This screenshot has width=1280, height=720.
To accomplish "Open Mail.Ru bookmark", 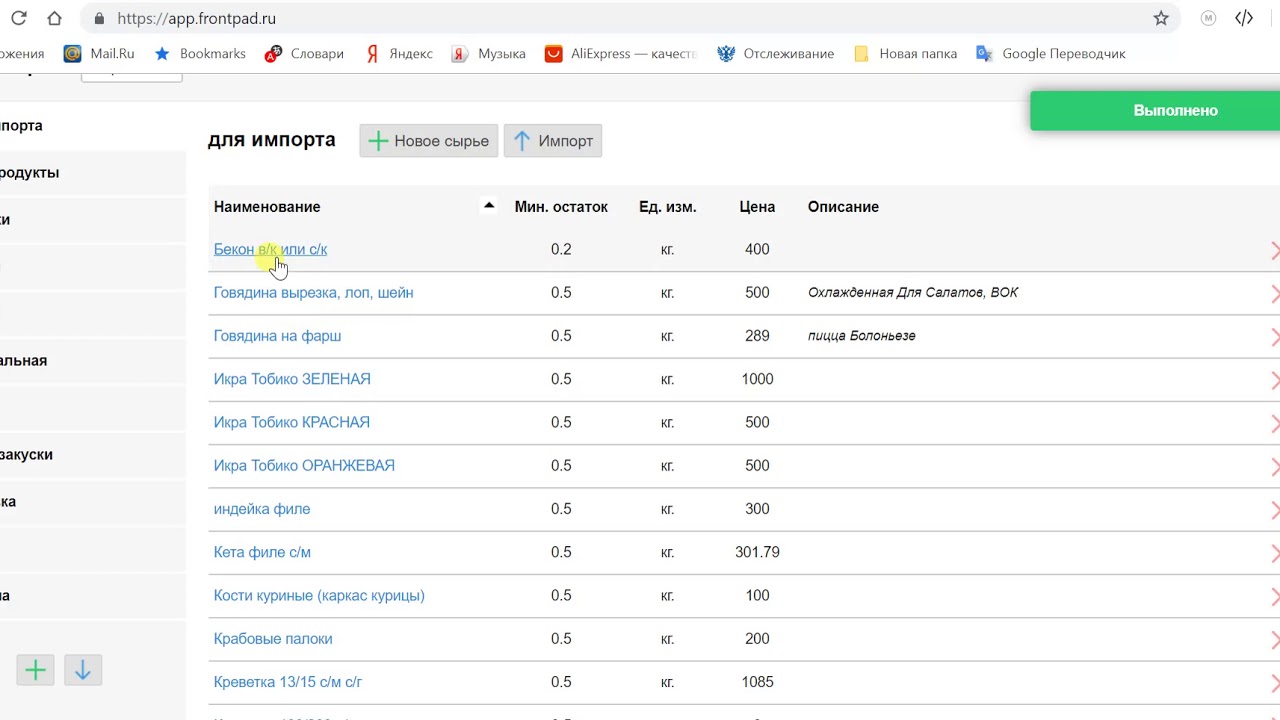I will point(99,54).
